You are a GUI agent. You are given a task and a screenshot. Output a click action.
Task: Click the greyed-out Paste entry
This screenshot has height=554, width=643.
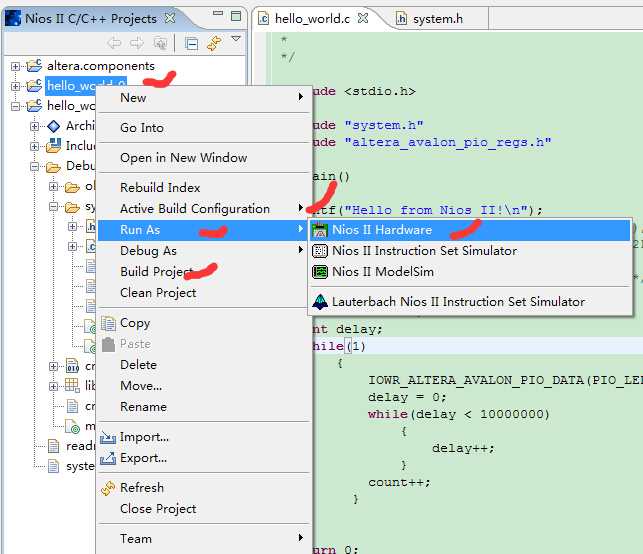(203, 344)
